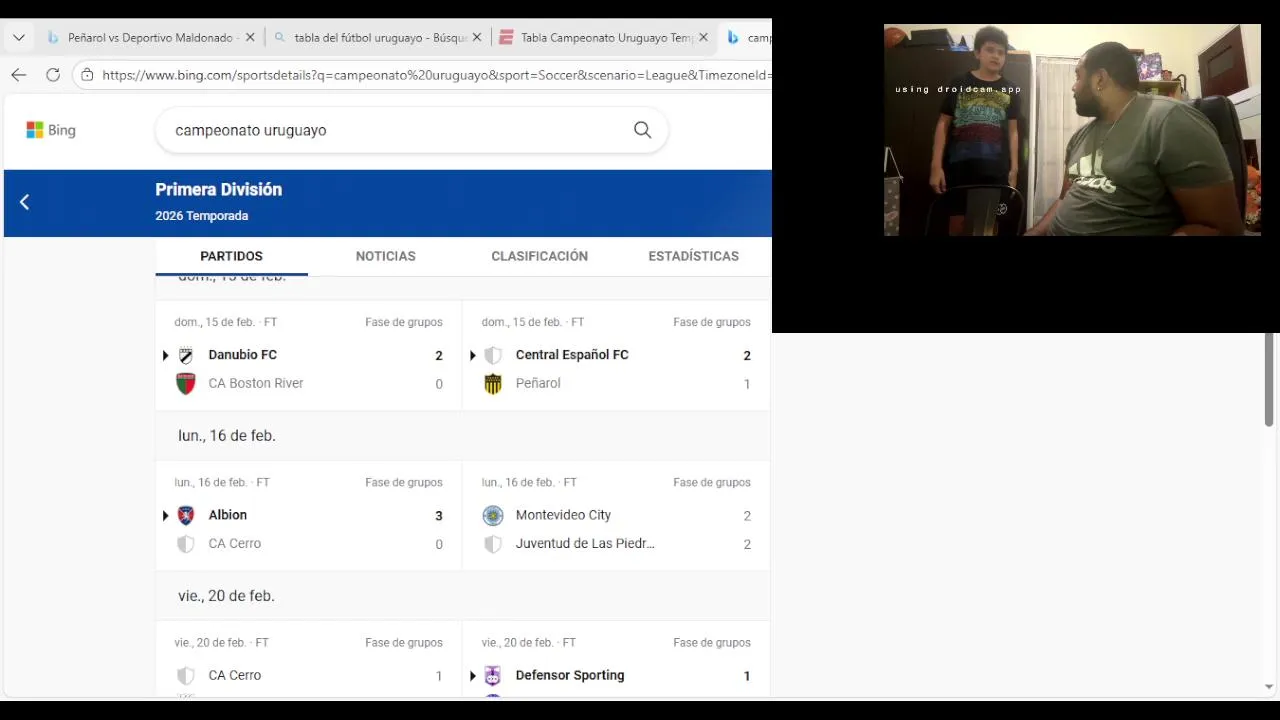Image resolution: width=1280 pixels, height=720 pixels.
Task: Open the PARTIDOS tab
Action: [x=231, y=256]
